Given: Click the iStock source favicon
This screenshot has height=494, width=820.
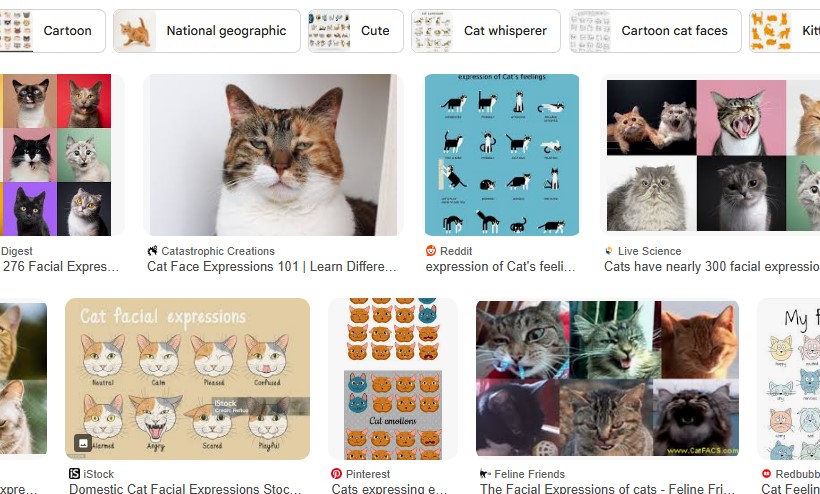Looking at the screenshot, I should tap(74, 474).
